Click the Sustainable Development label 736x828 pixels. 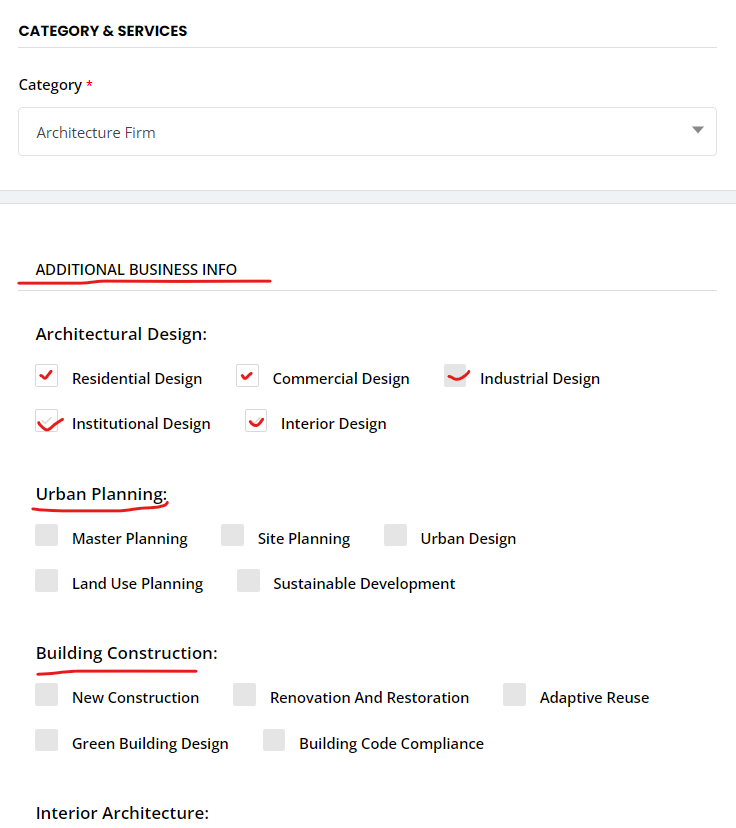click(x=364, y=584)
